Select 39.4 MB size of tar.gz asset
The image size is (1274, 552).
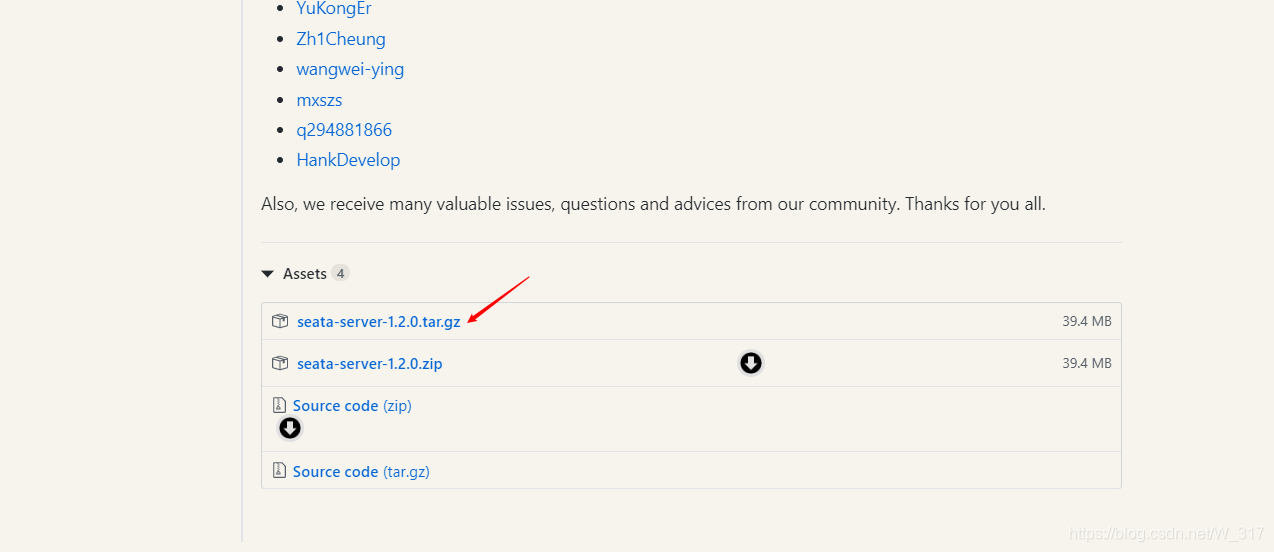(x=1087, y=322)
